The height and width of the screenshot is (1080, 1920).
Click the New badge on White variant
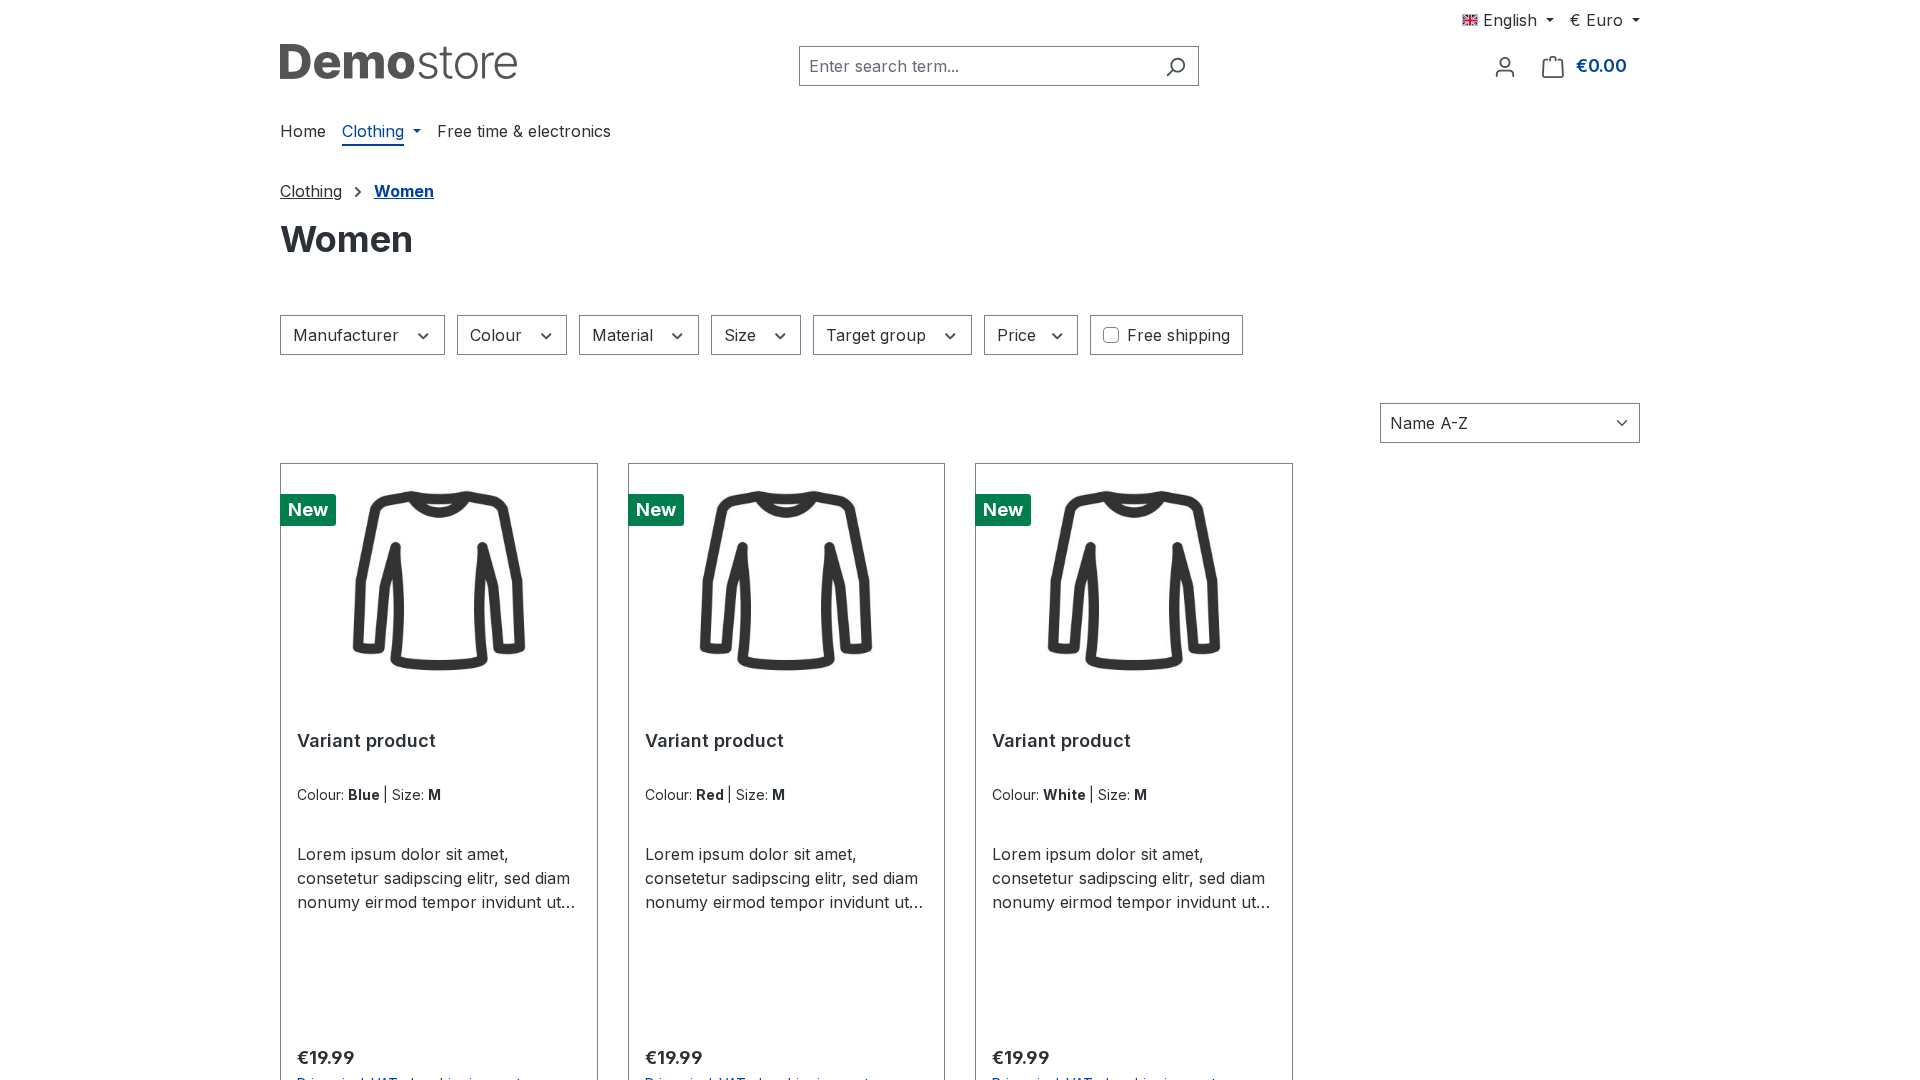point(1003,510)
